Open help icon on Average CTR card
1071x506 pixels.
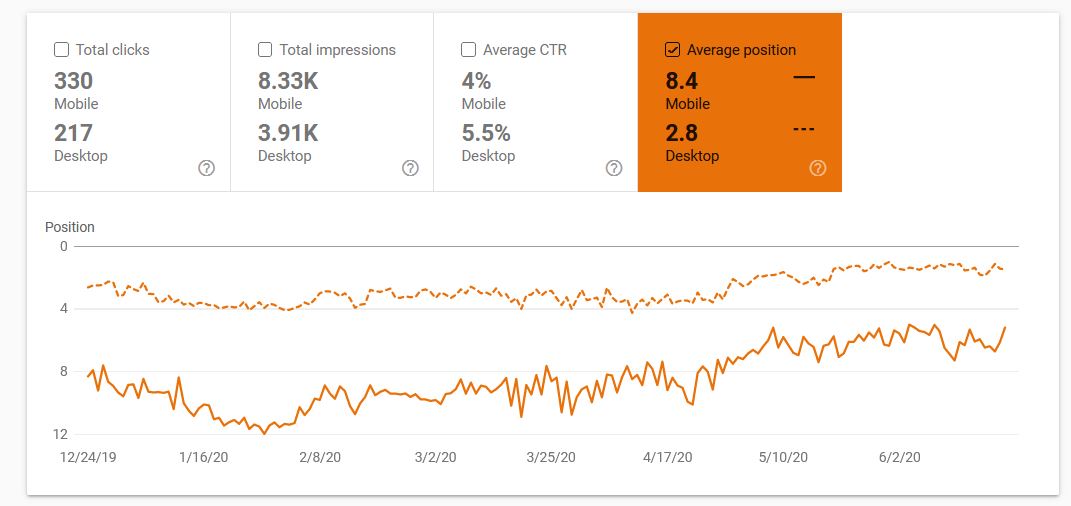click(614, 168)
